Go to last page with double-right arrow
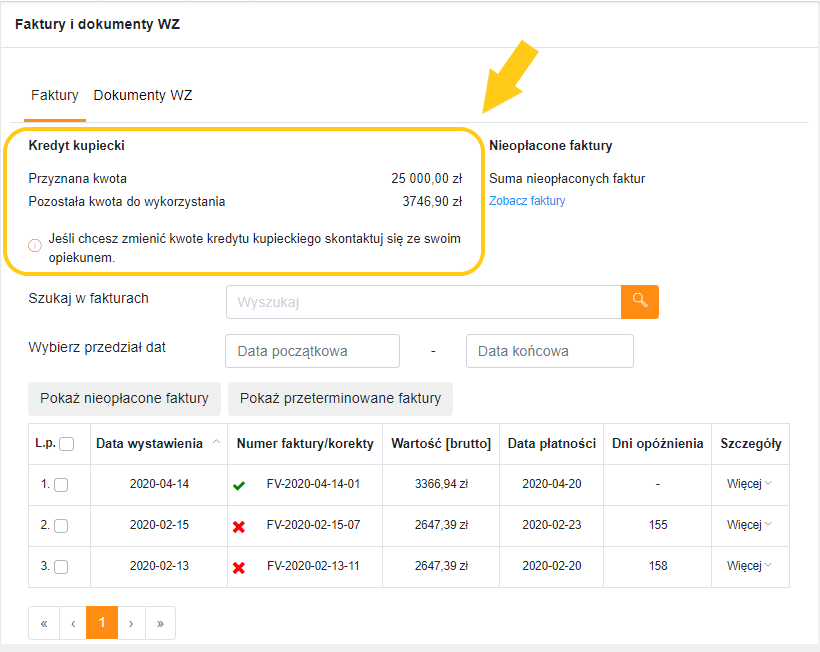The width and height of the screenshot is (820, 652). coord(160,623)
